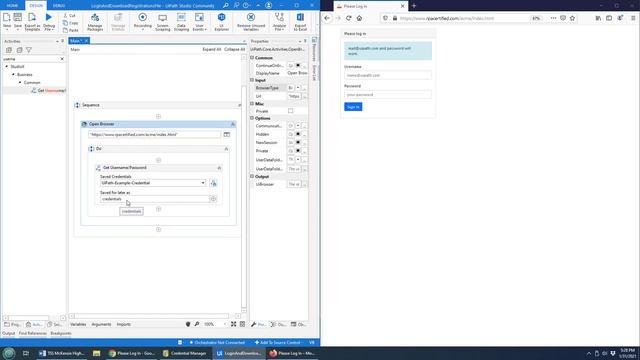640x360 pixels.
Task: Click Expand All in designer
Action: 211,49
